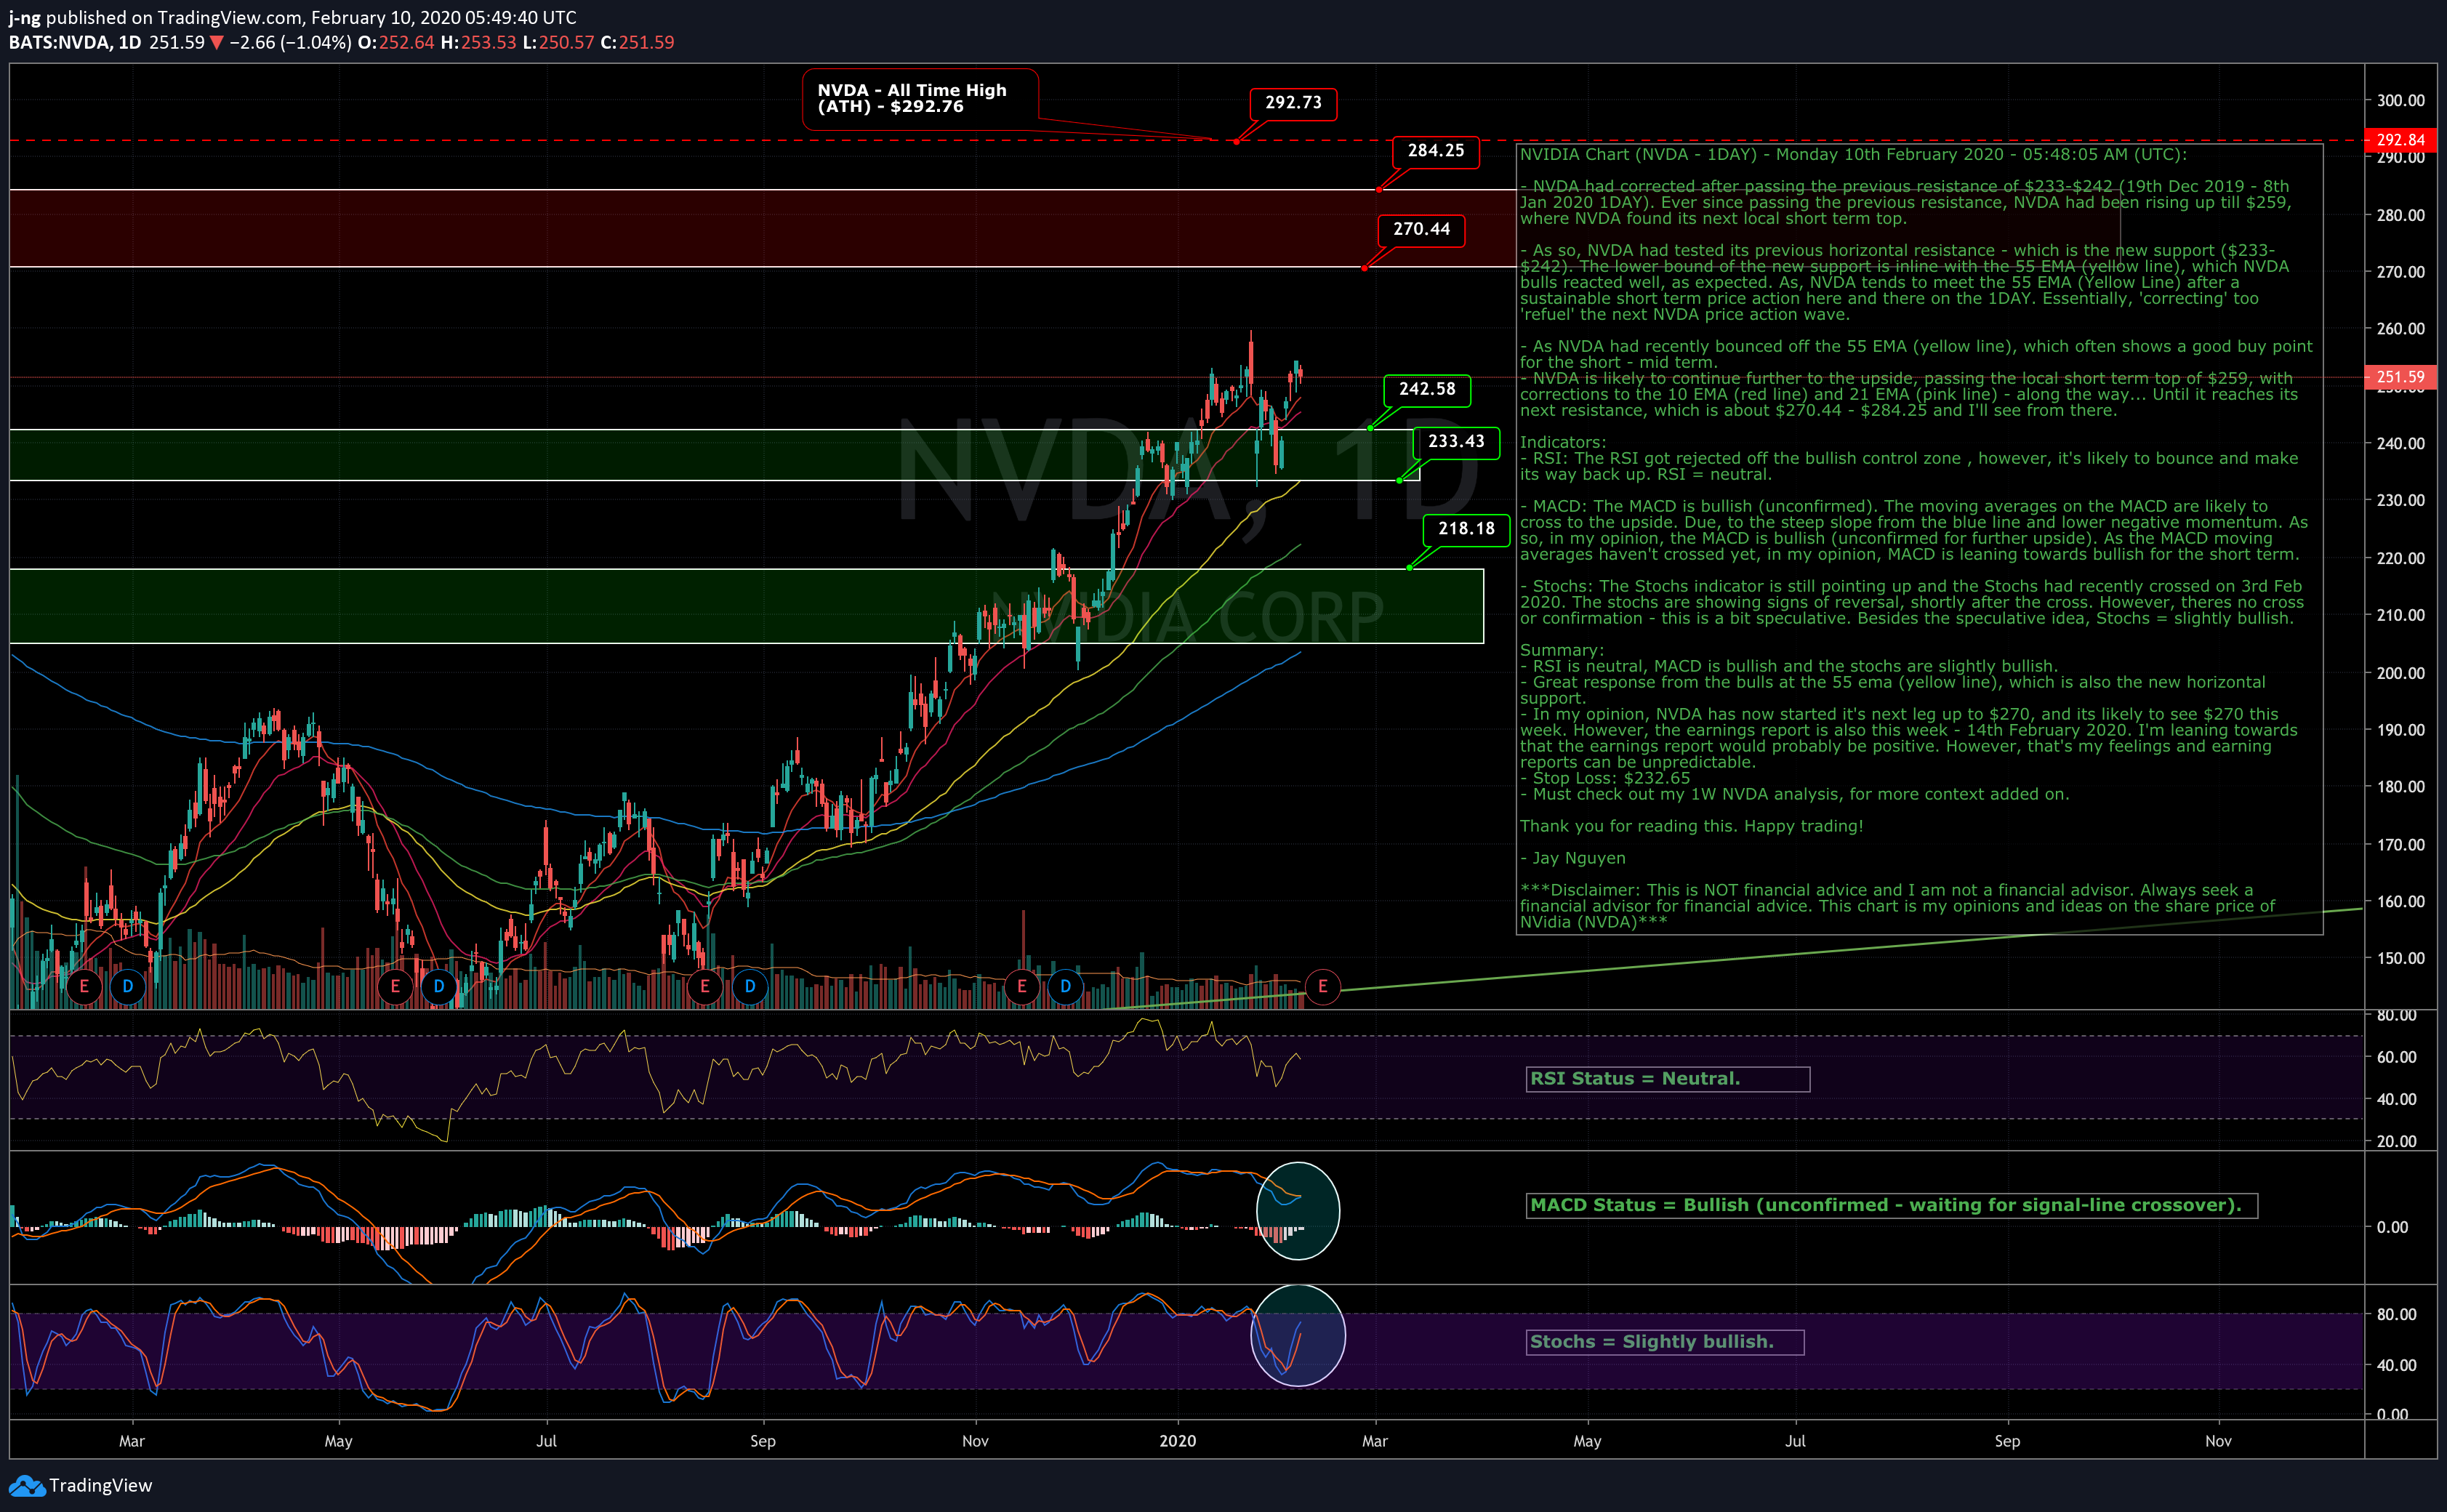Click the August 2019 earnings E marker
The width and height of the screenshot is (2447, 1512).
(705, 987)
